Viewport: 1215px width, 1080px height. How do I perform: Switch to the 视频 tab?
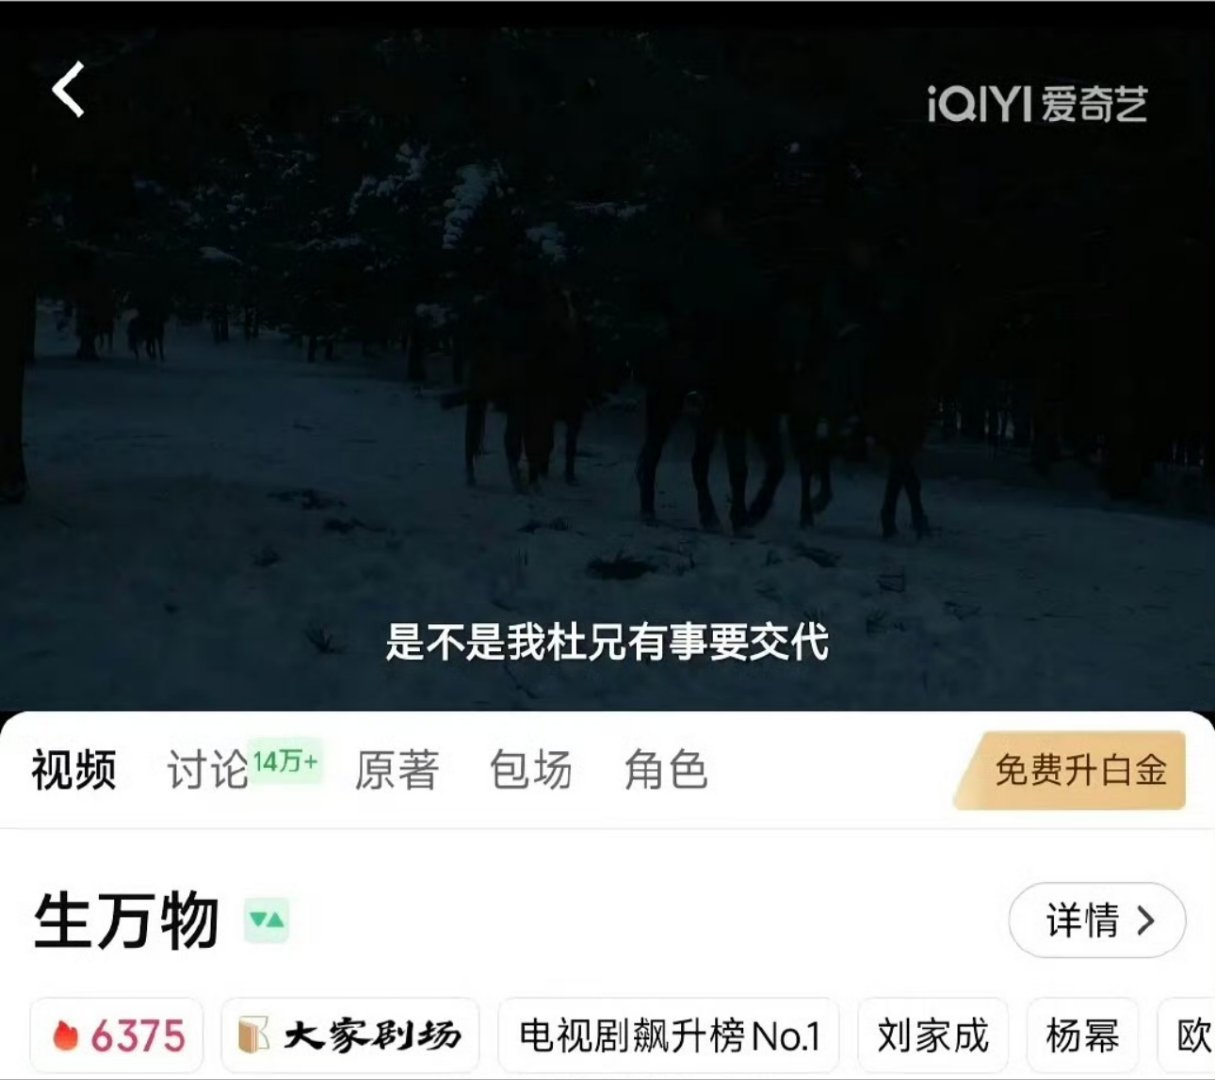(x=73, y=770)
